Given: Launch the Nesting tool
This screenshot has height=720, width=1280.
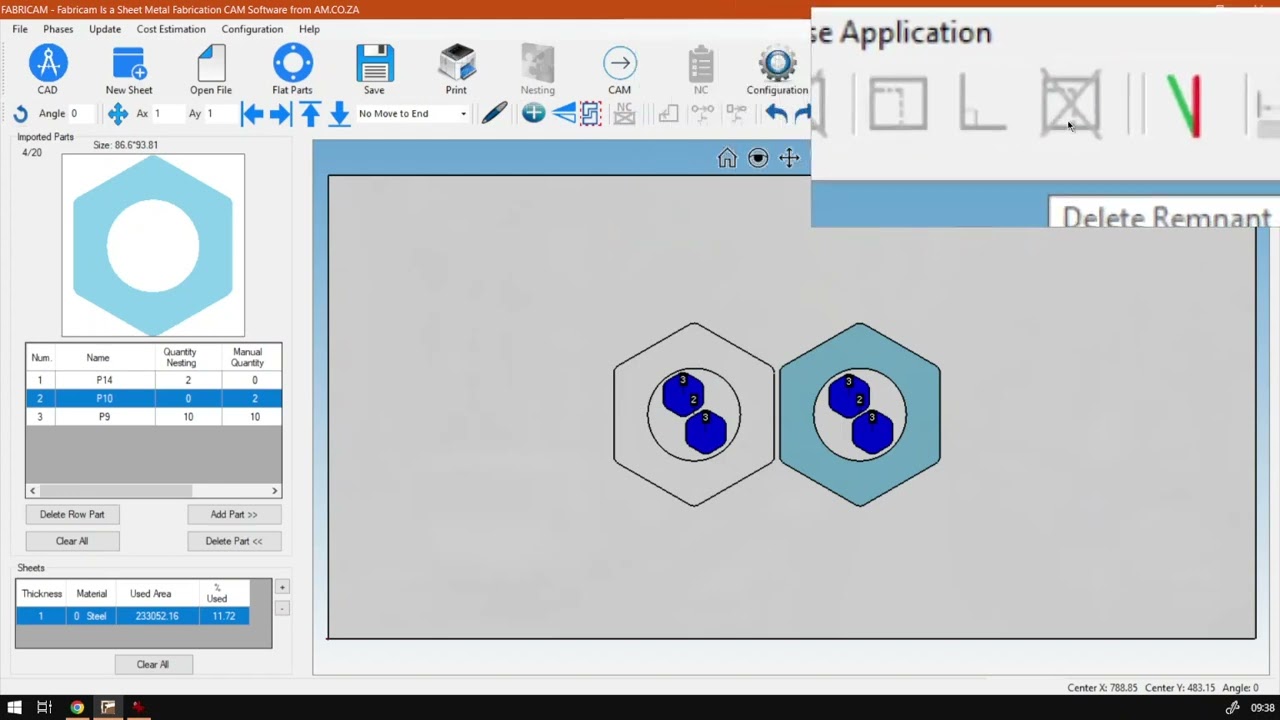Looking at the screenshot, I should pyautogui.click(x=537, y=70).
